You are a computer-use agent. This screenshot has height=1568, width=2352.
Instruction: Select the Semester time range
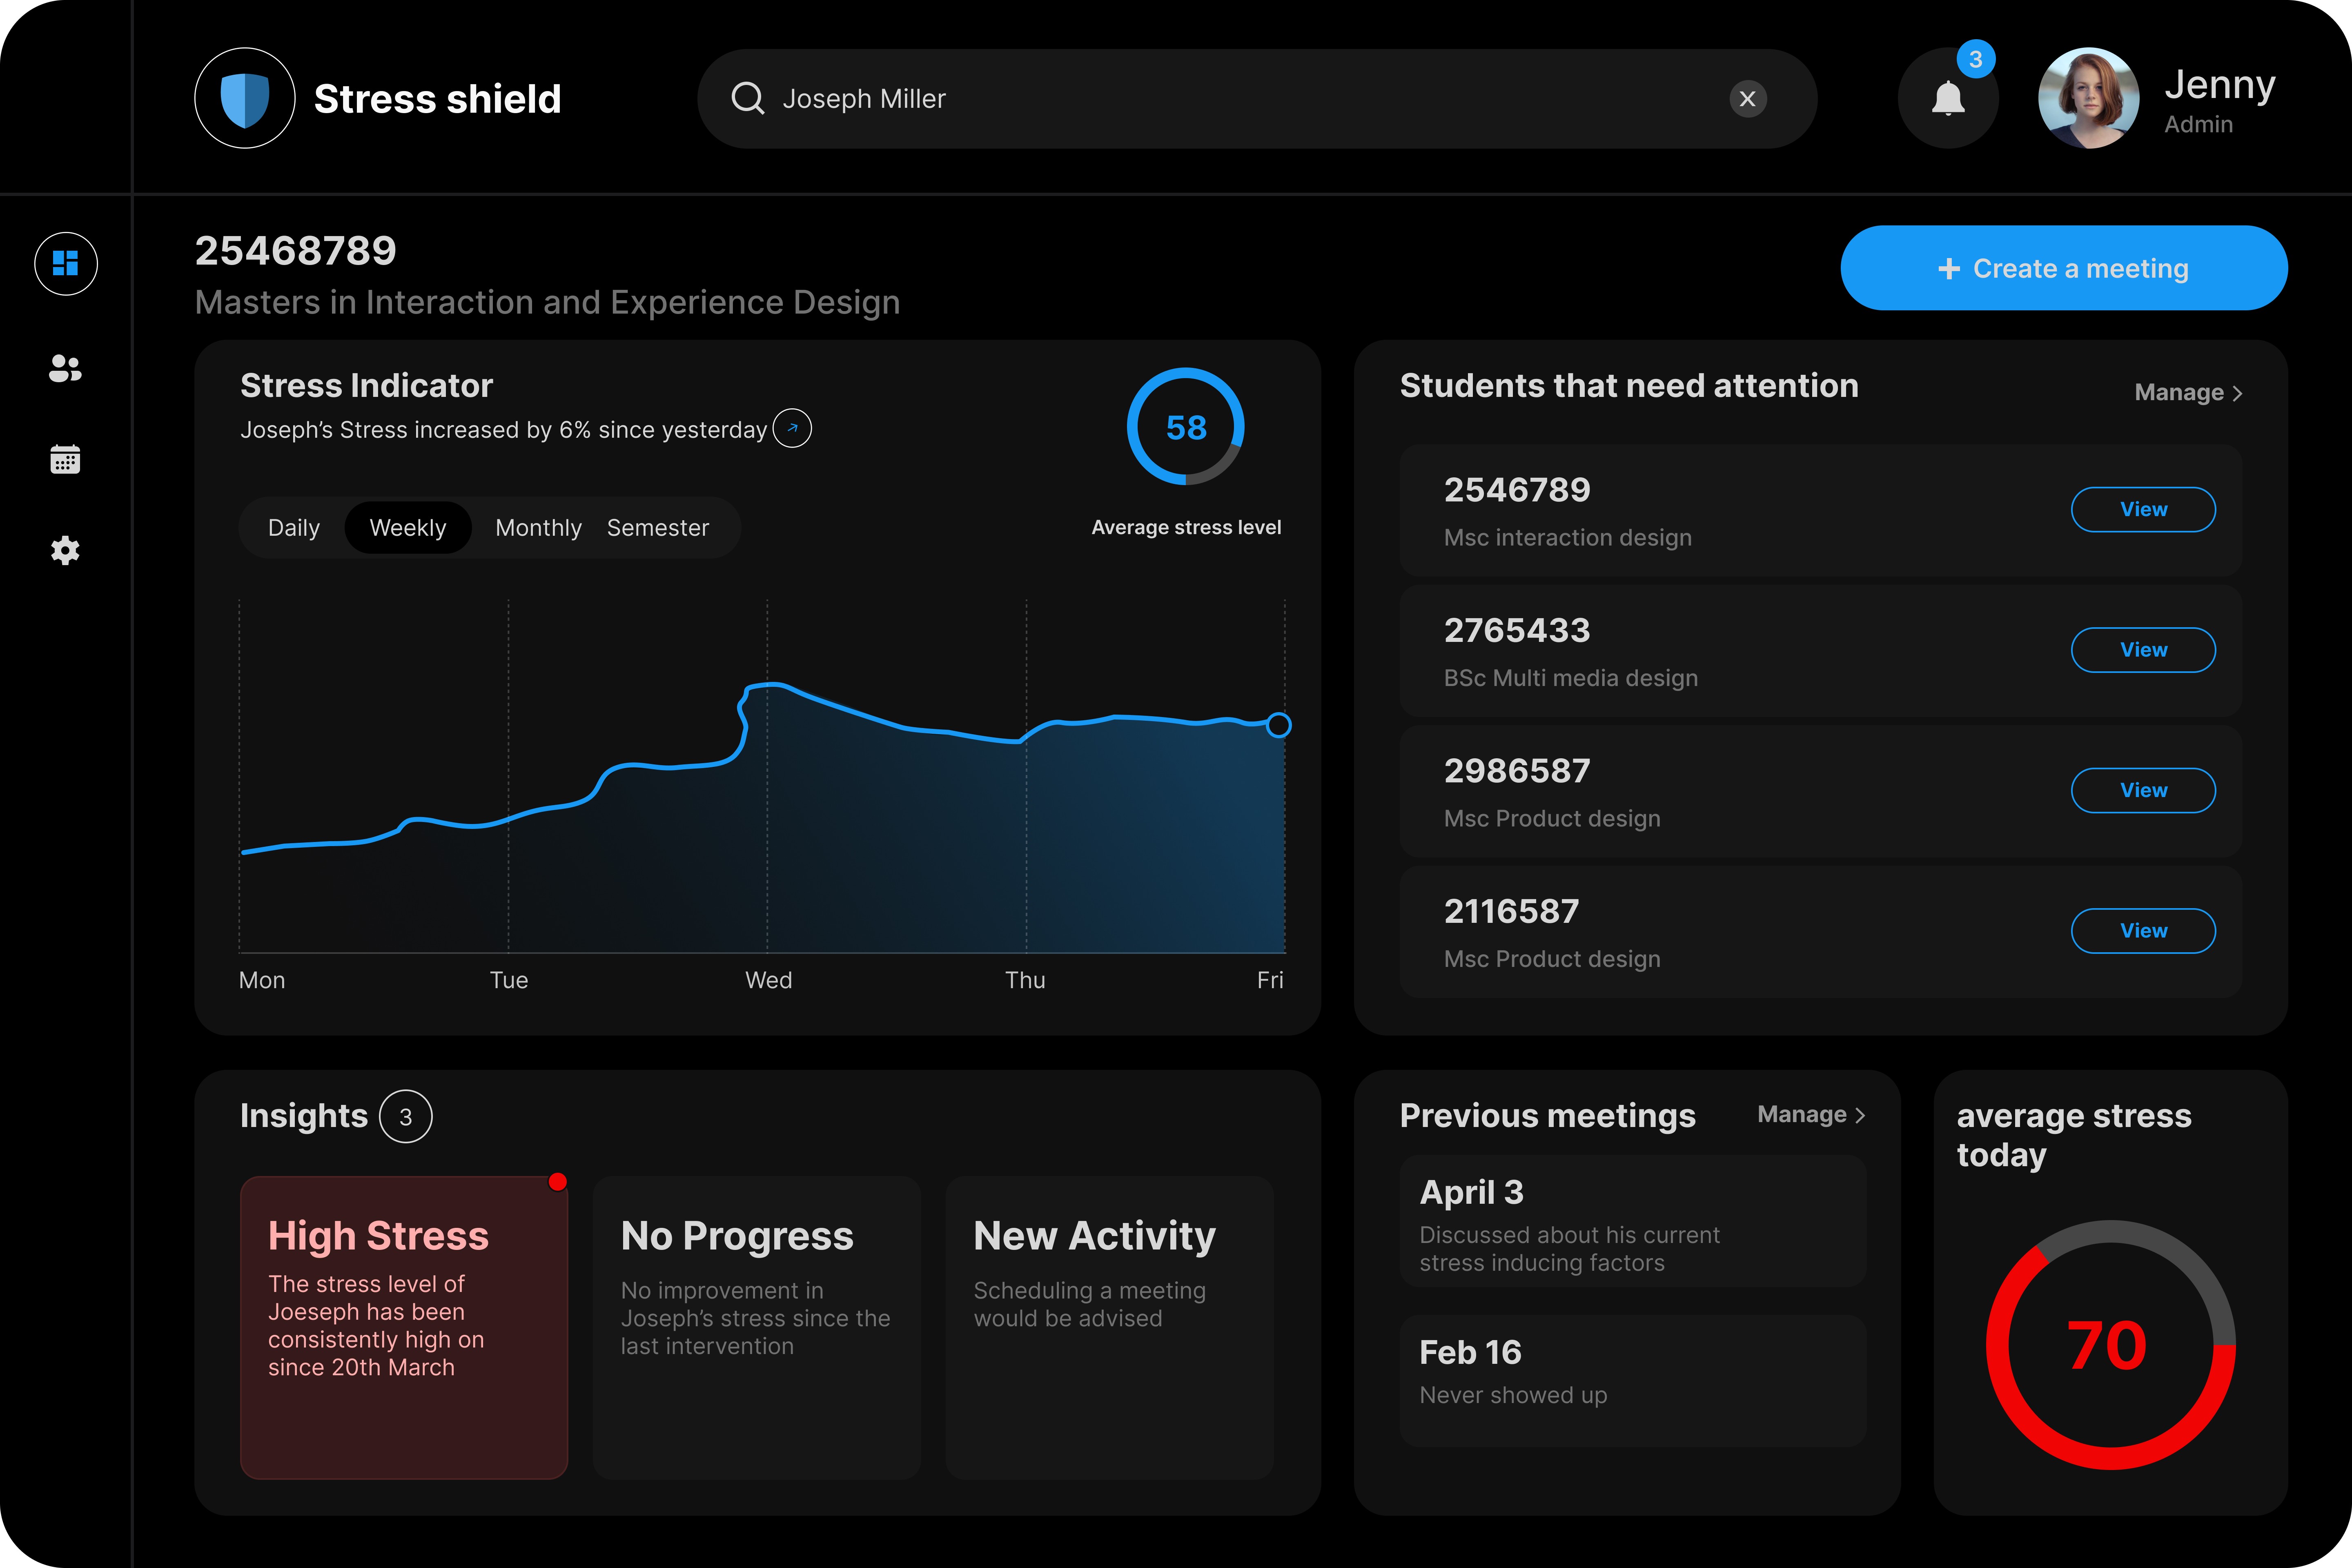(657, 528)
